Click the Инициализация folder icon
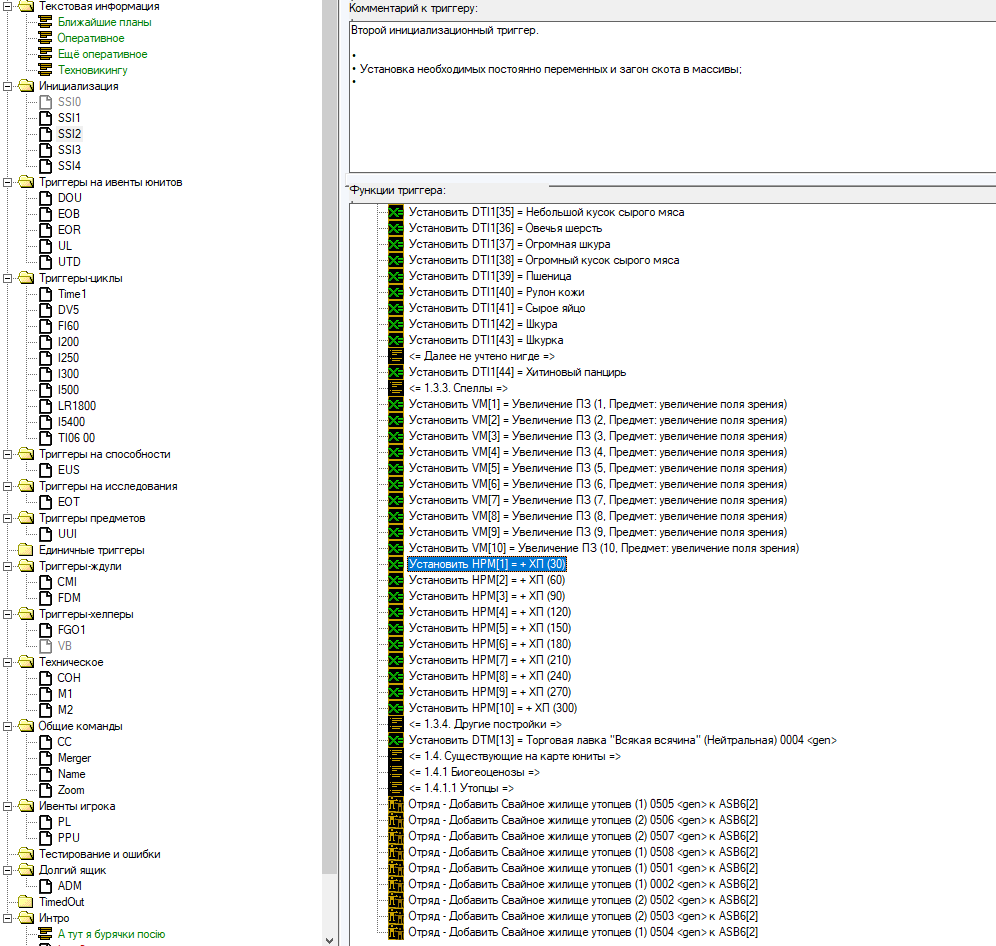This screenshot has width=996, height=946. pos(26,86)
